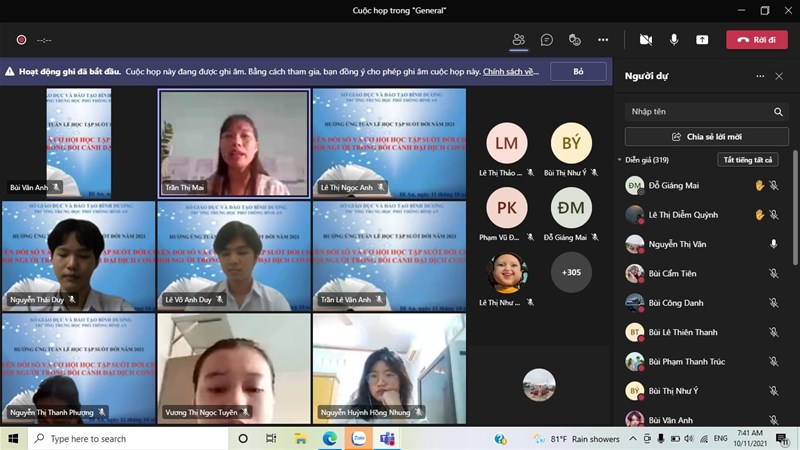Select participant Bùi Công Danh in list
This screenshot has width=800, height=450.
(x=704, y=303)
